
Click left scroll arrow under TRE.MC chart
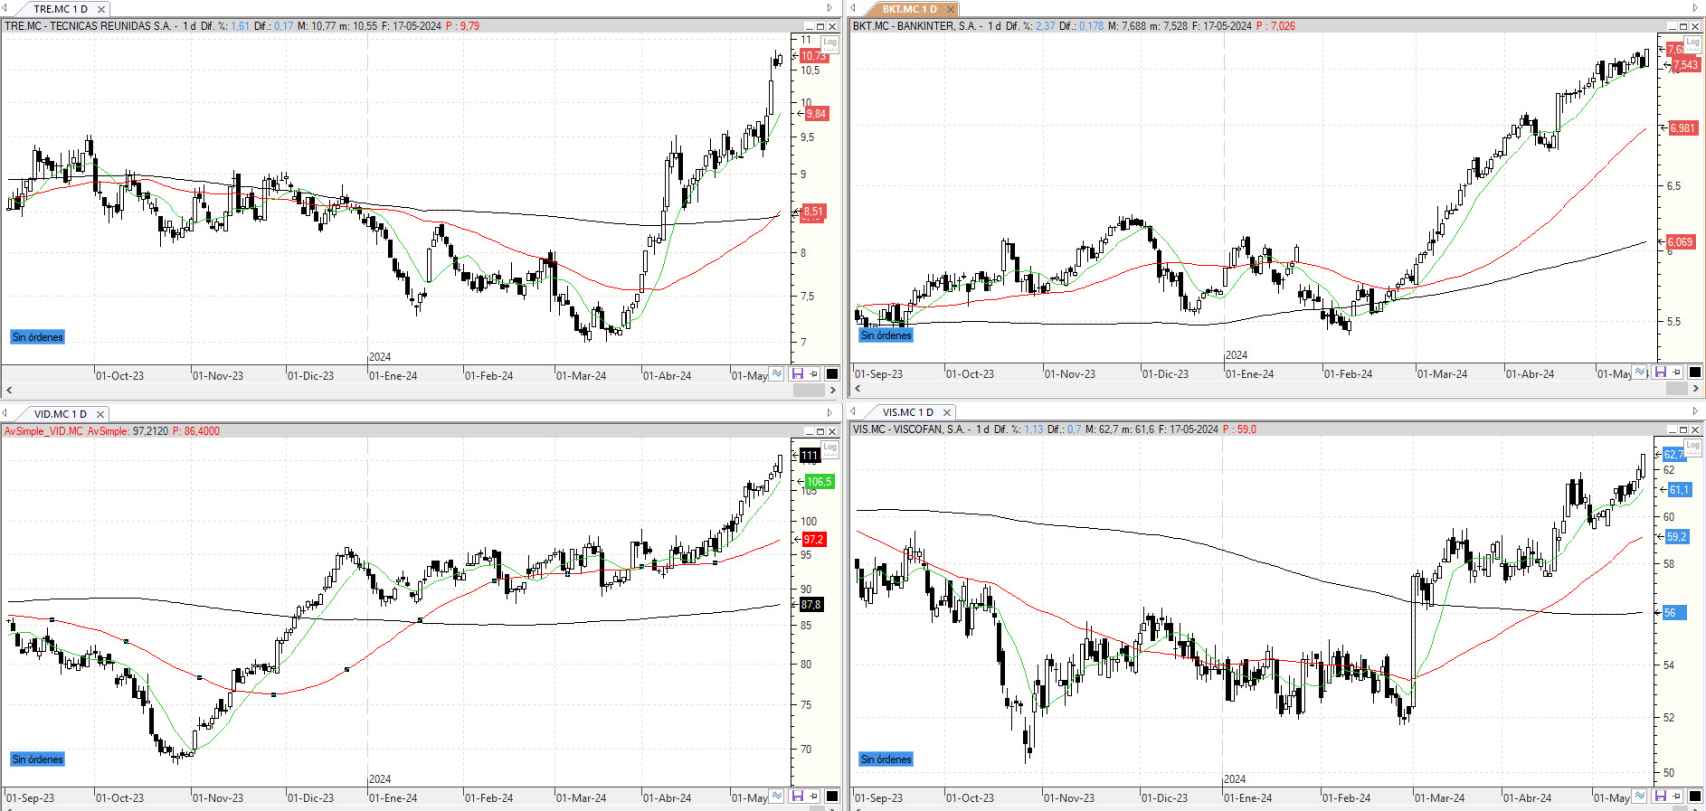pyautogui.click(x=9, y=390)
